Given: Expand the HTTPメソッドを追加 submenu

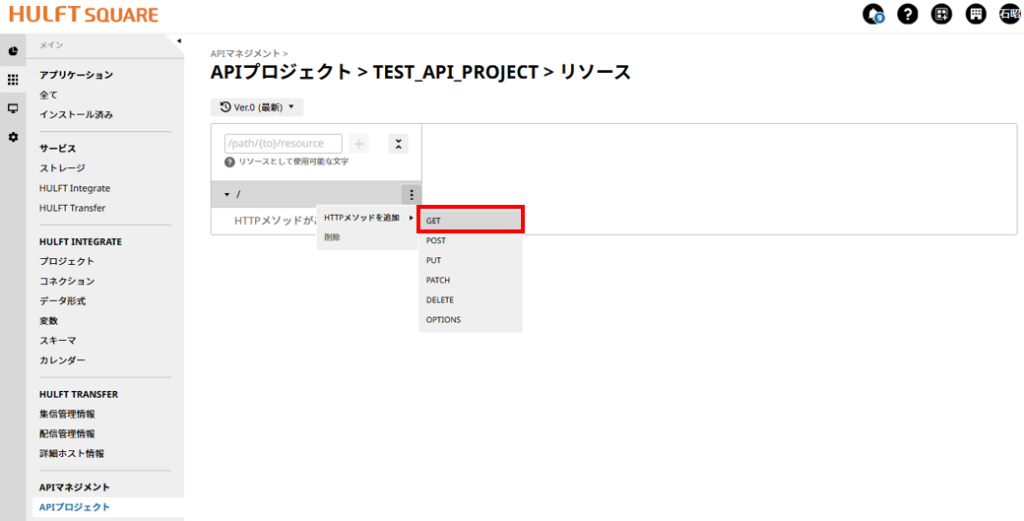Looking at the screenshot, I should click(x=368, y=217).
